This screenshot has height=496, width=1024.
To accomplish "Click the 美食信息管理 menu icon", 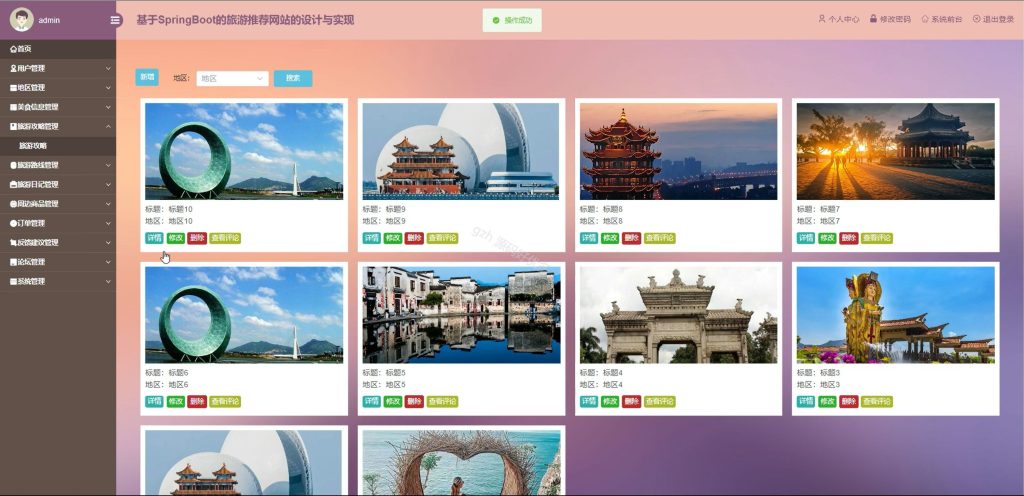I will pyautogui.click(x=14, y=107).
